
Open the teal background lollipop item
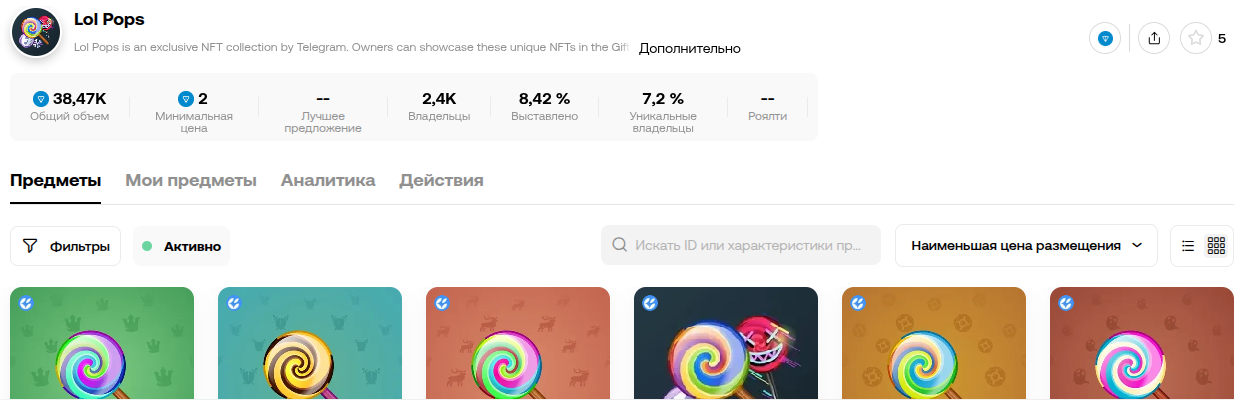(310, 344)
